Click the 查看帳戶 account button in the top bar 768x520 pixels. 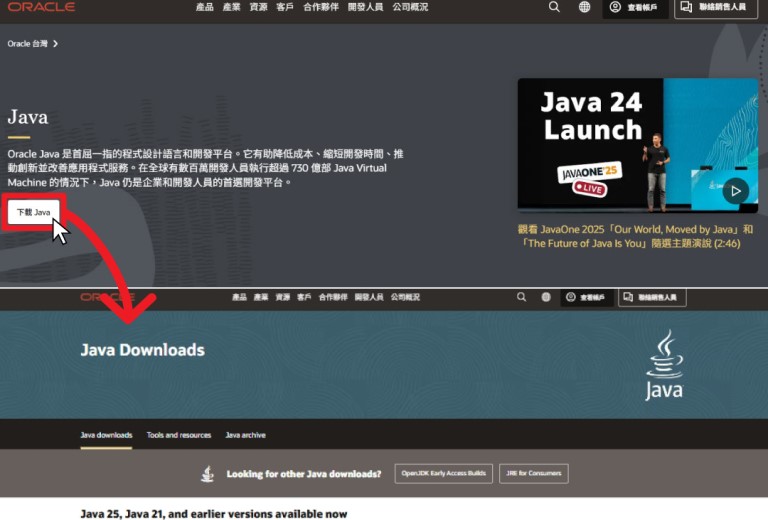[x=635, y=7]
